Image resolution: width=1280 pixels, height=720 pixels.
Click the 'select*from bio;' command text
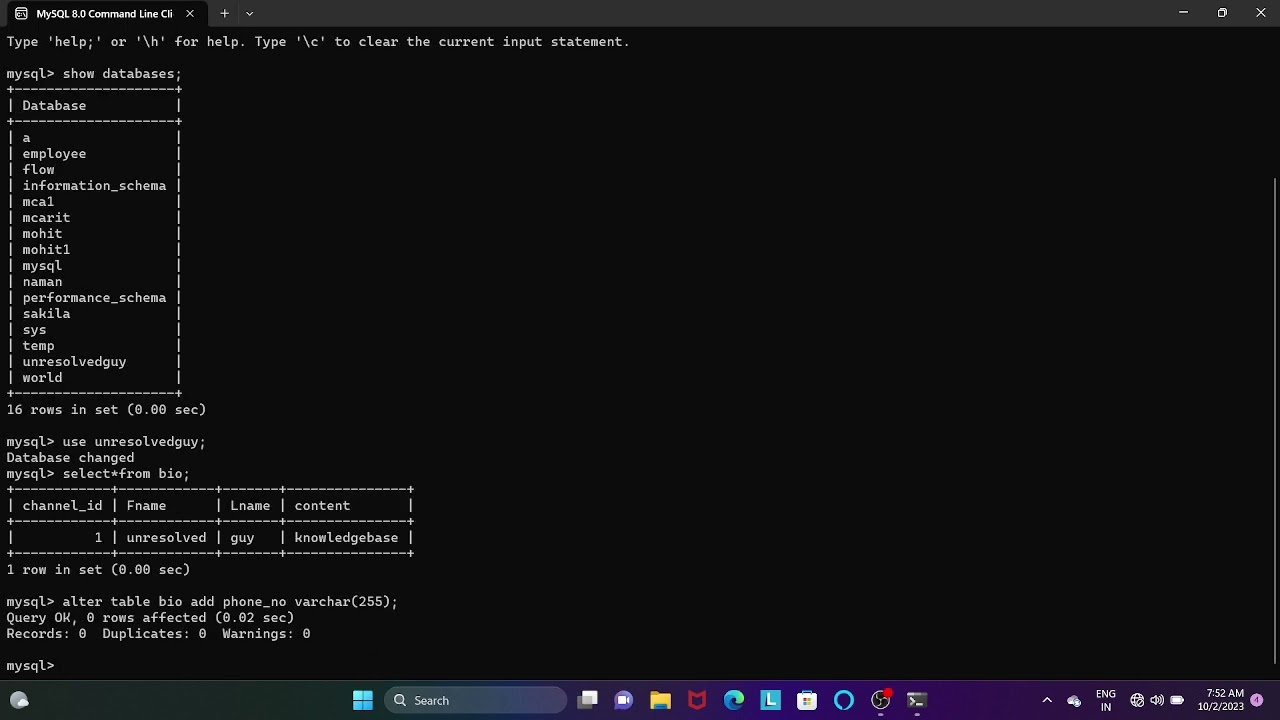coord(126,474)
